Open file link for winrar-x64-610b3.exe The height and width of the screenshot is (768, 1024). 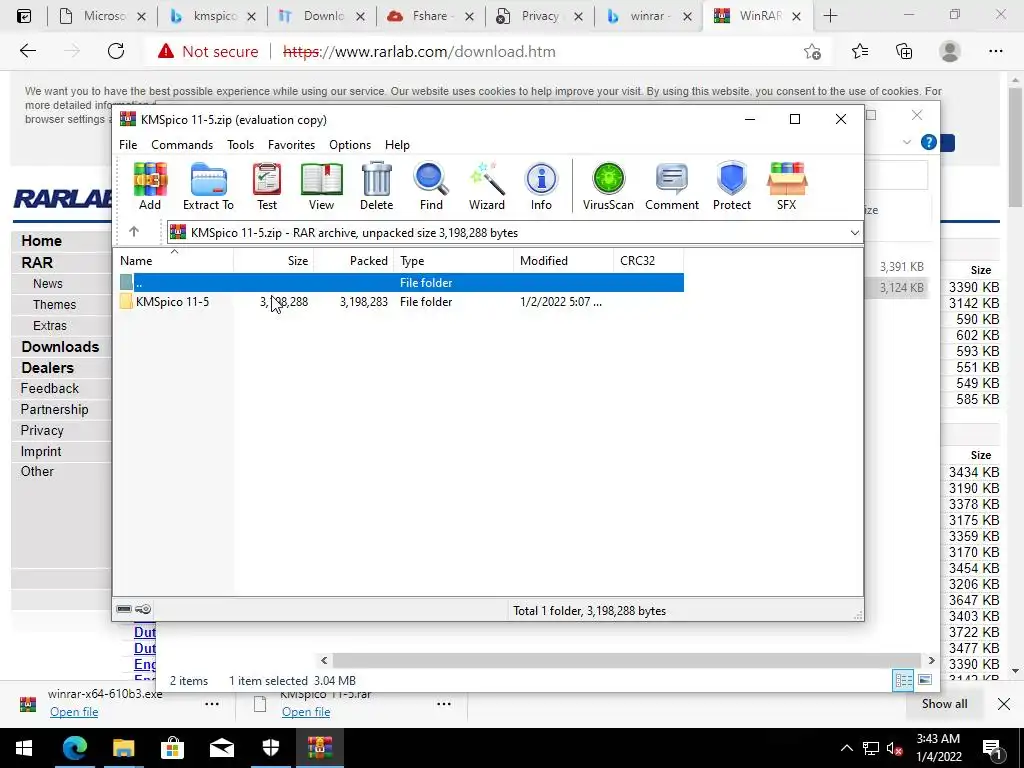(x=74, y=712)
